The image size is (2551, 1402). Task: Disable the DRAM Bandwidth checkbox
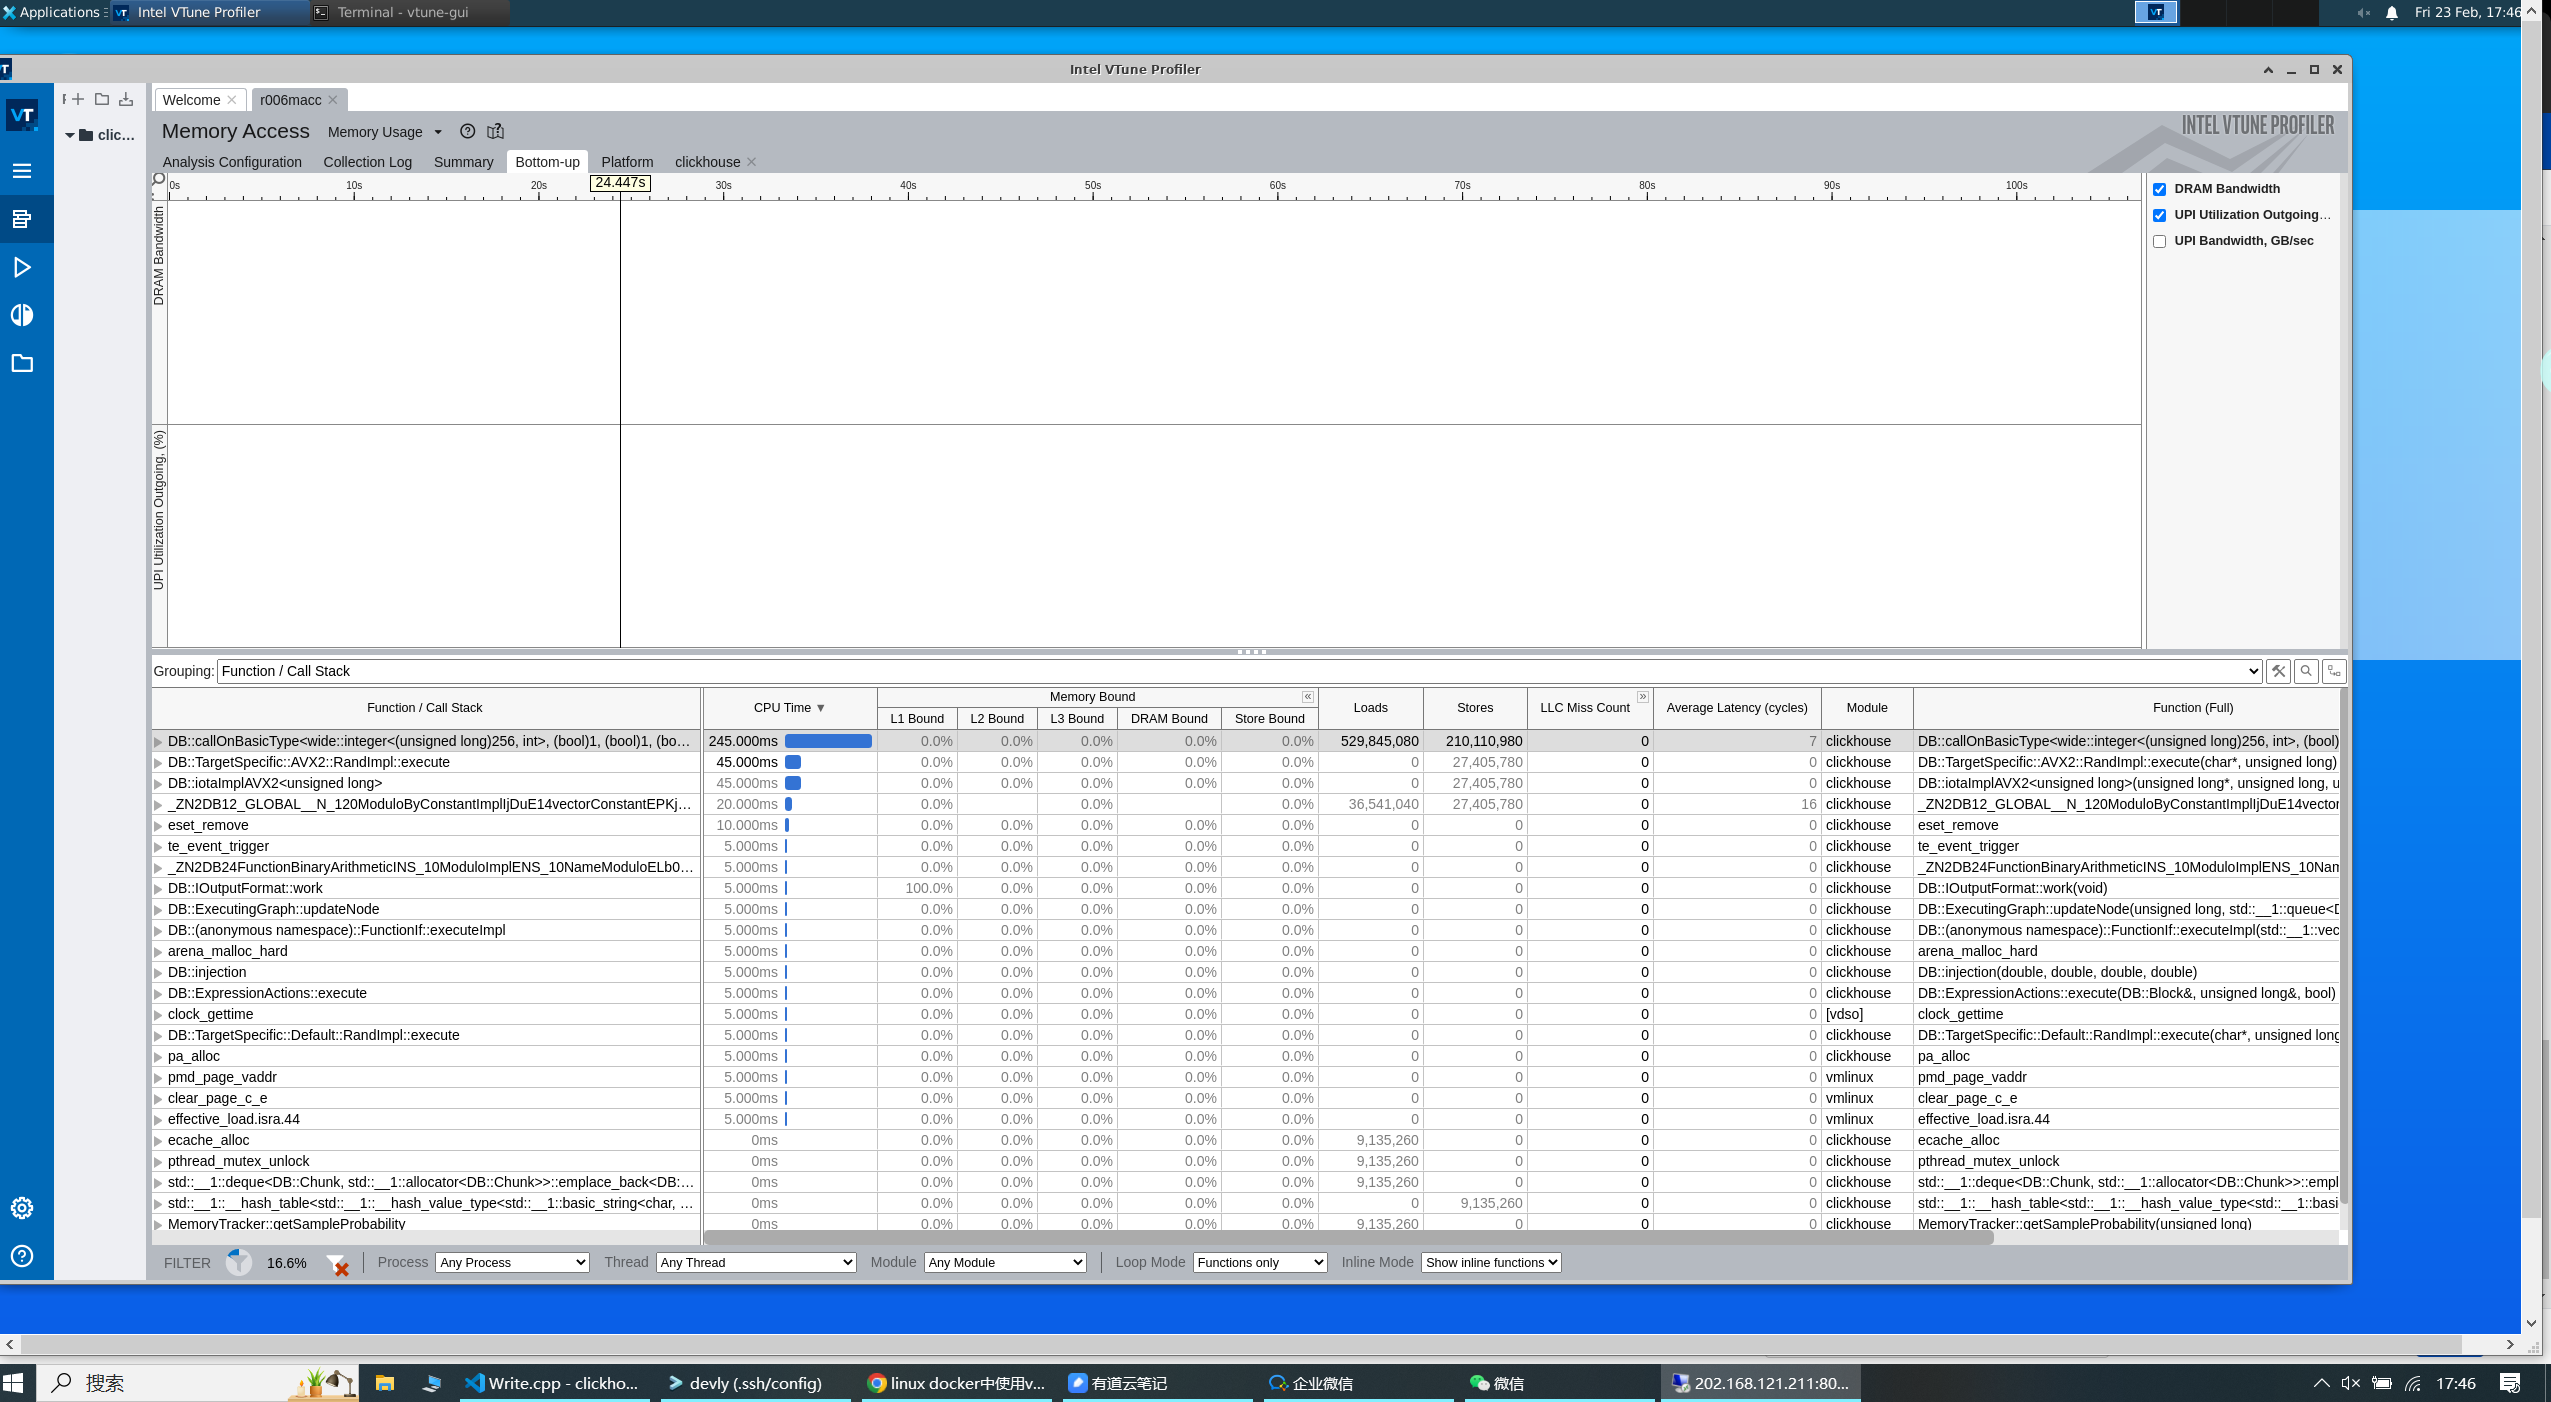click(2160, 189)
